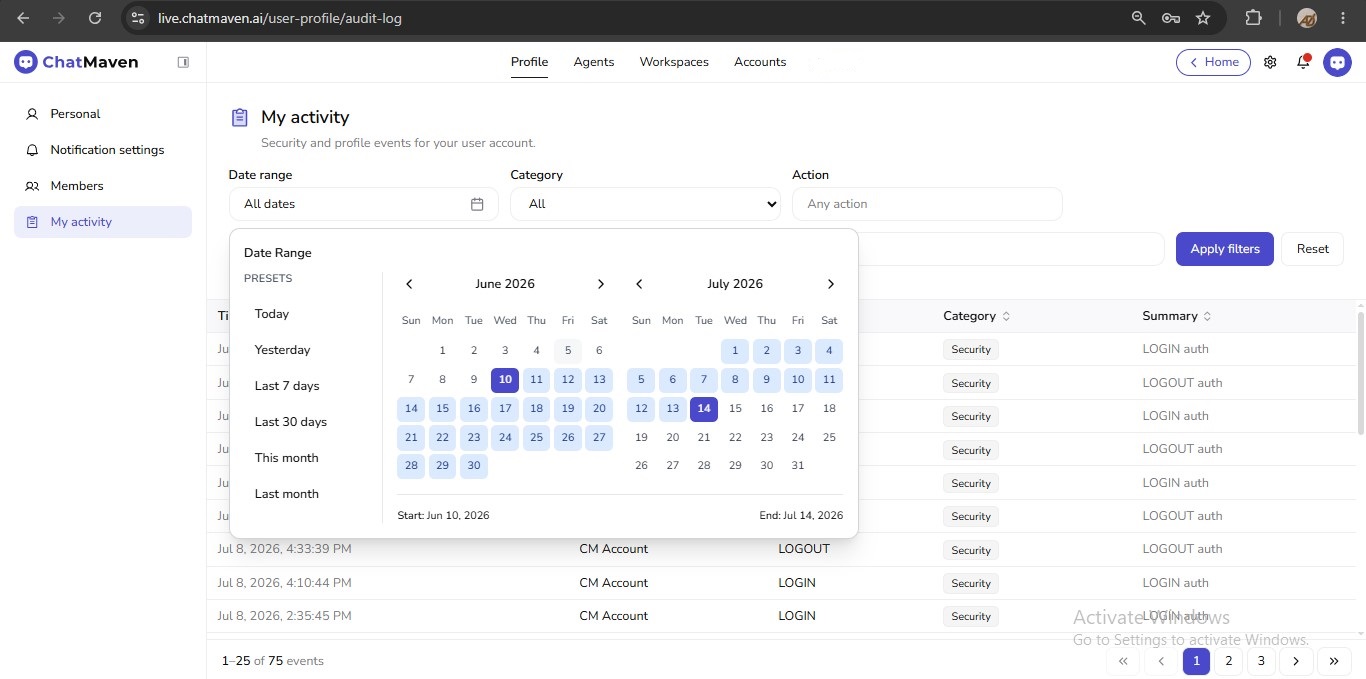The width and height of the screenshot is (1366, 679).
Task: Choose the Last month preset
Action: pyautogui.click(x=287, y=494)
